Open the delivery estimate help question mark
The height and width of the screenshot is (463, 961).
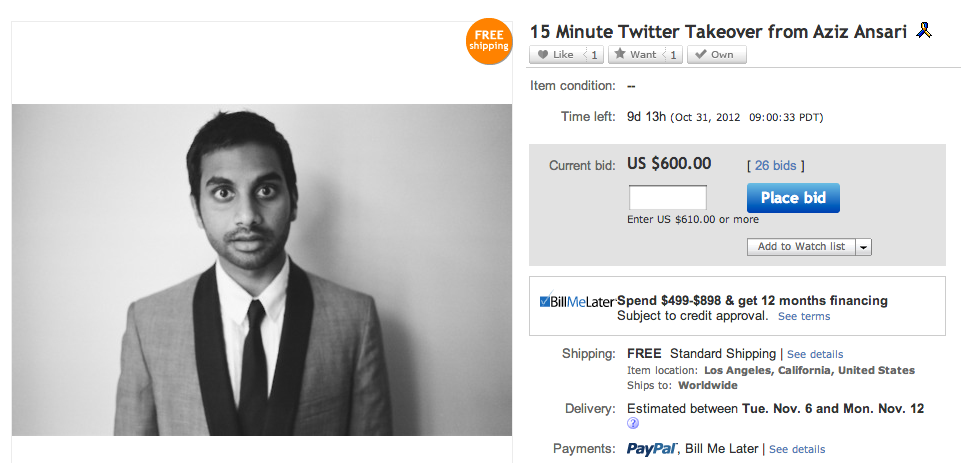pyautogui.click(x=633, y=423)
